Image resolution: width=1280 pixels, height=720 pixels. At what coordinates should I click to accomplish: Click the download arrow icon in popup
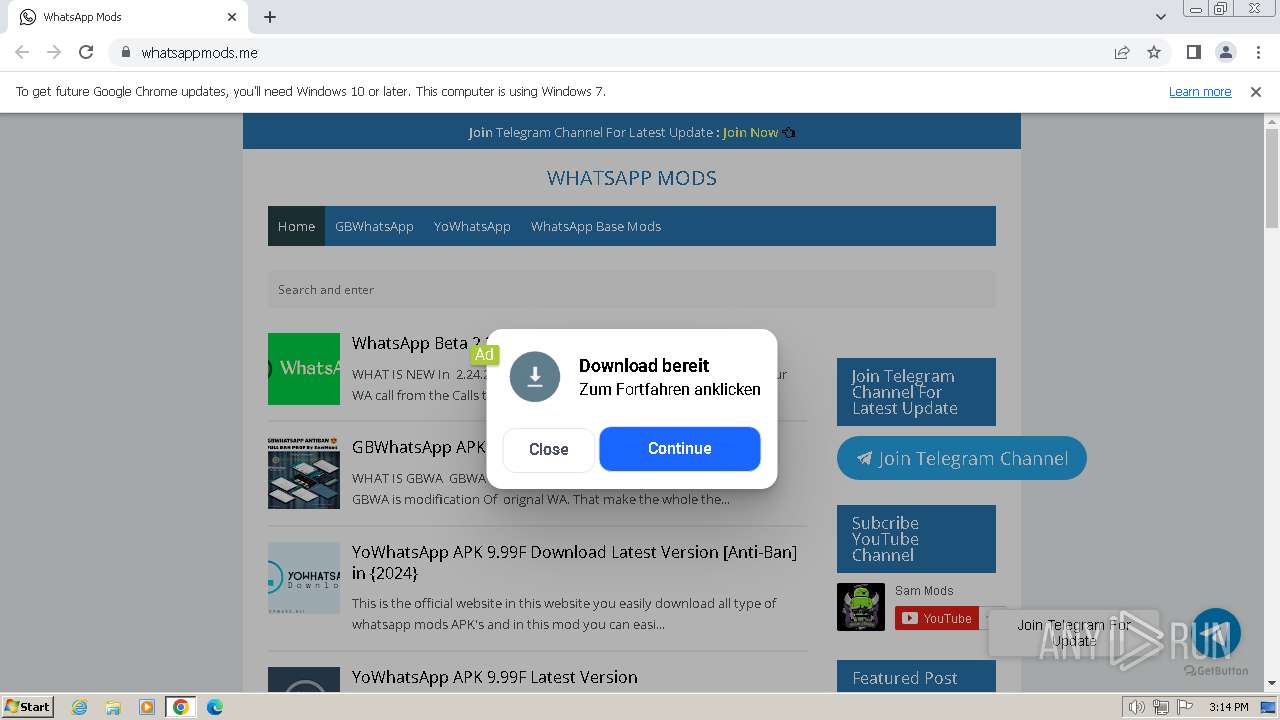tap(535, 377)
